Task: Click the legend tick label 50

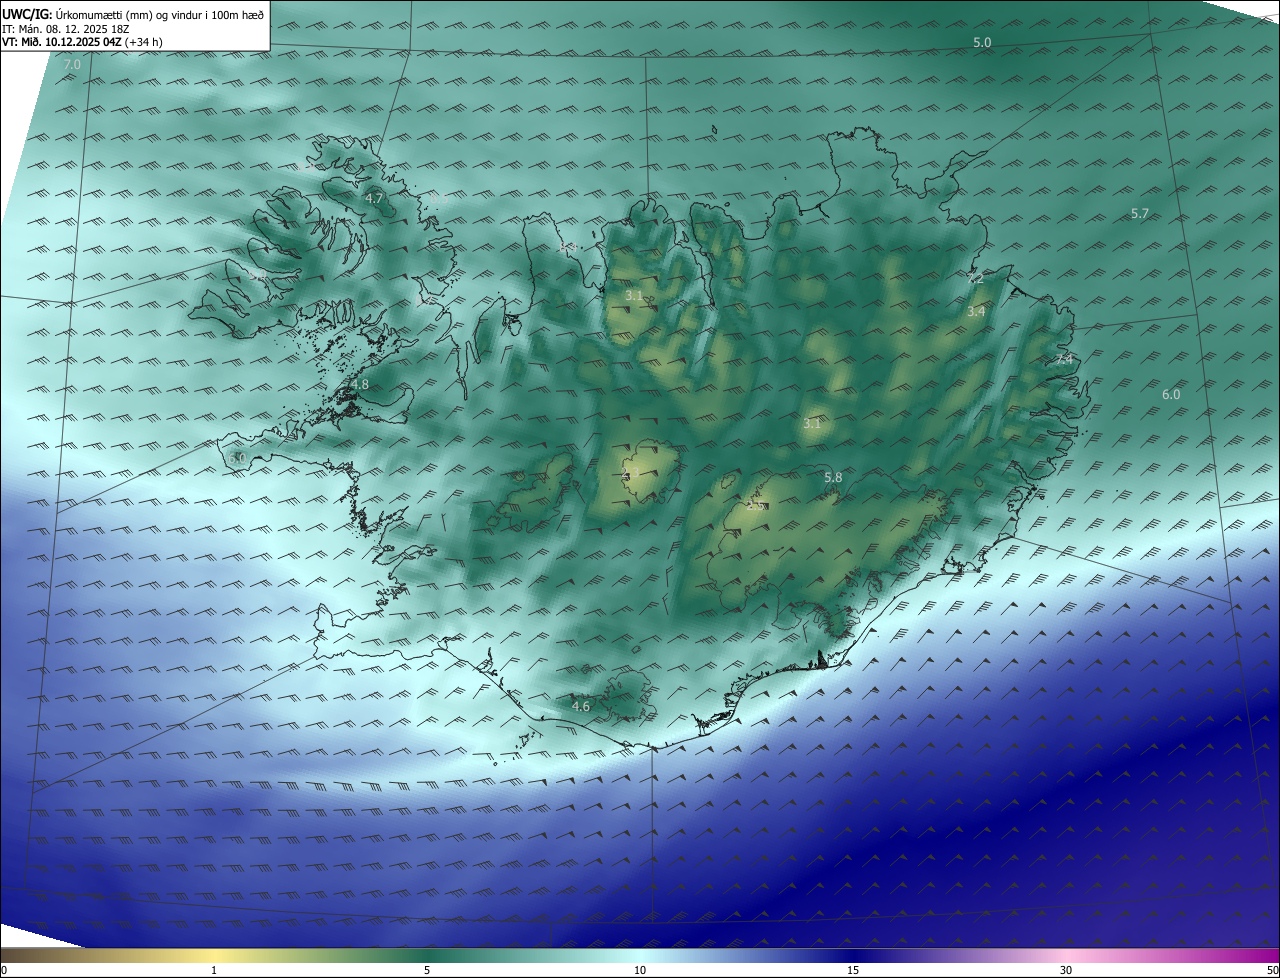Action: tap(1271, 970)
